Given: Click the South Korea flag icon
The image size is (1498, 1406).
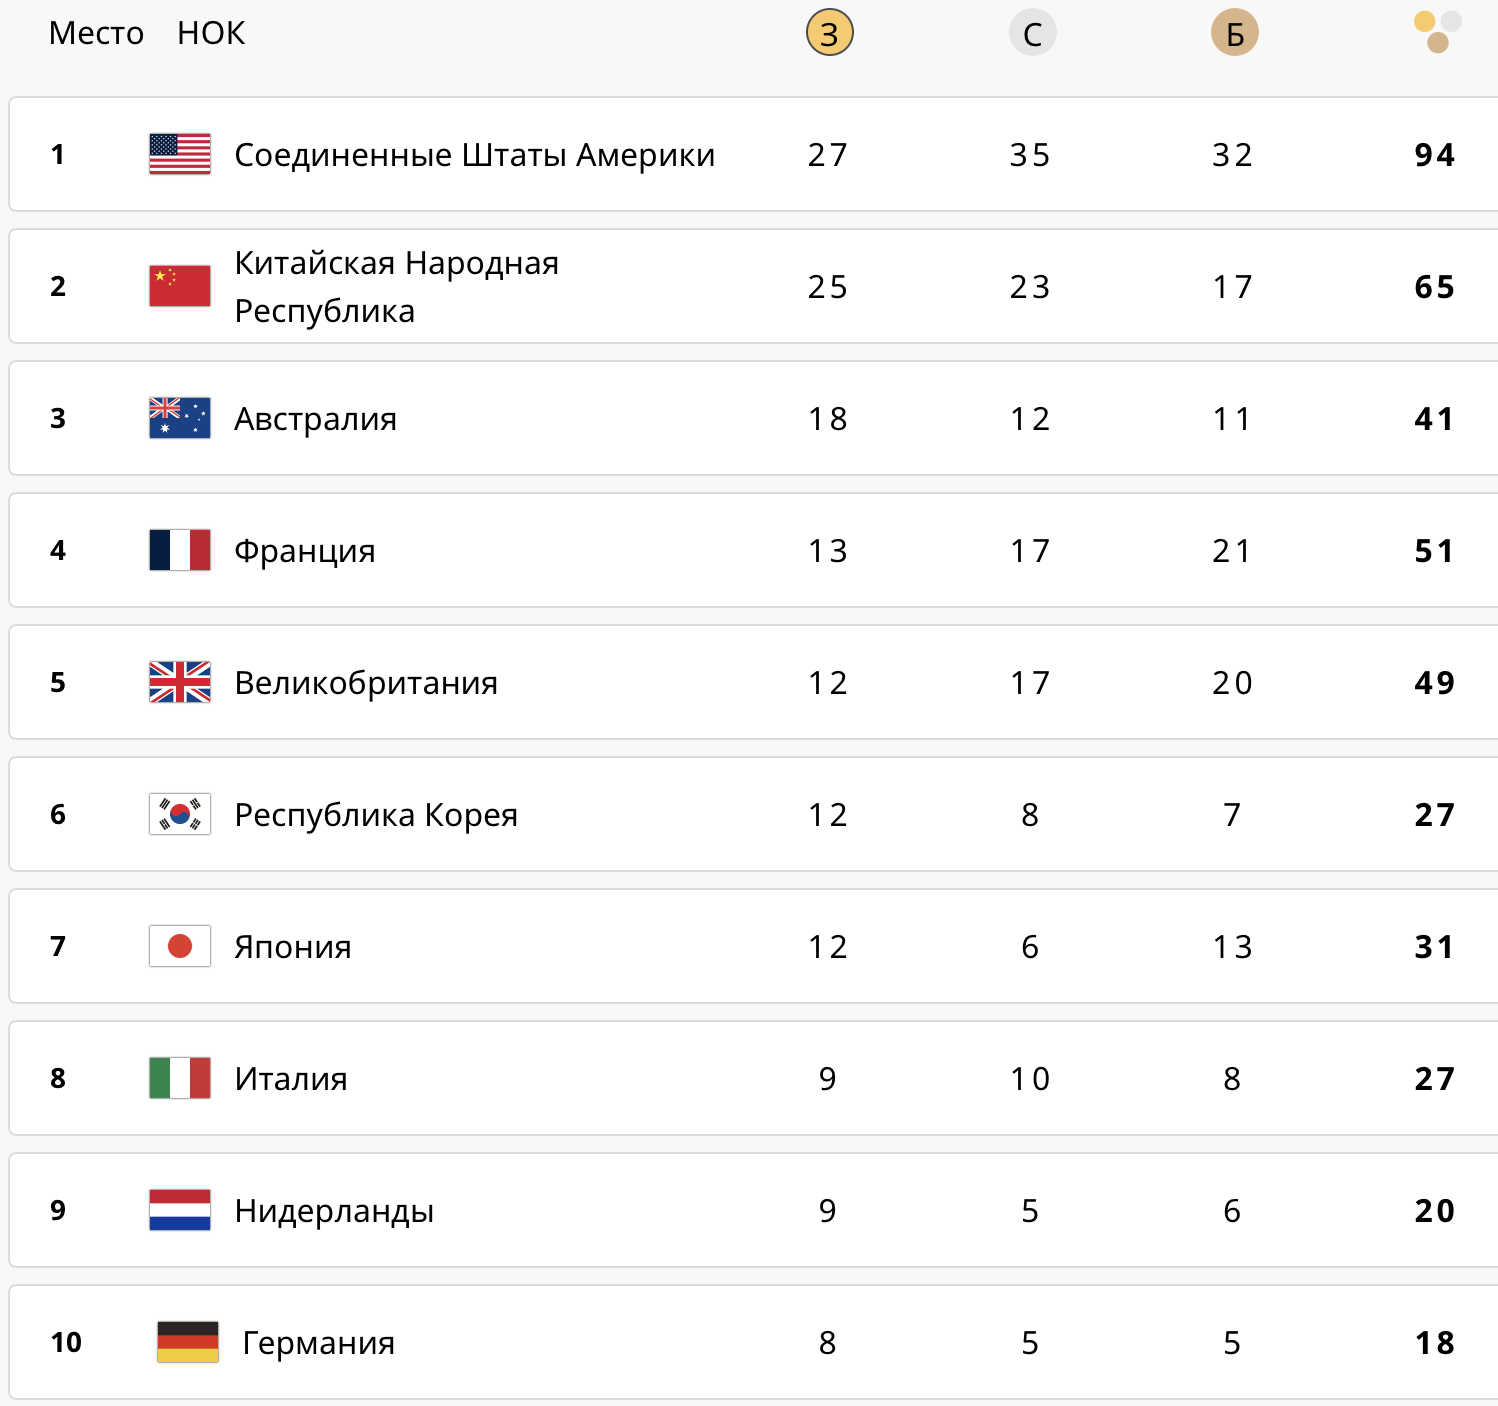Looking at the screenshot, I should (180, 814).
